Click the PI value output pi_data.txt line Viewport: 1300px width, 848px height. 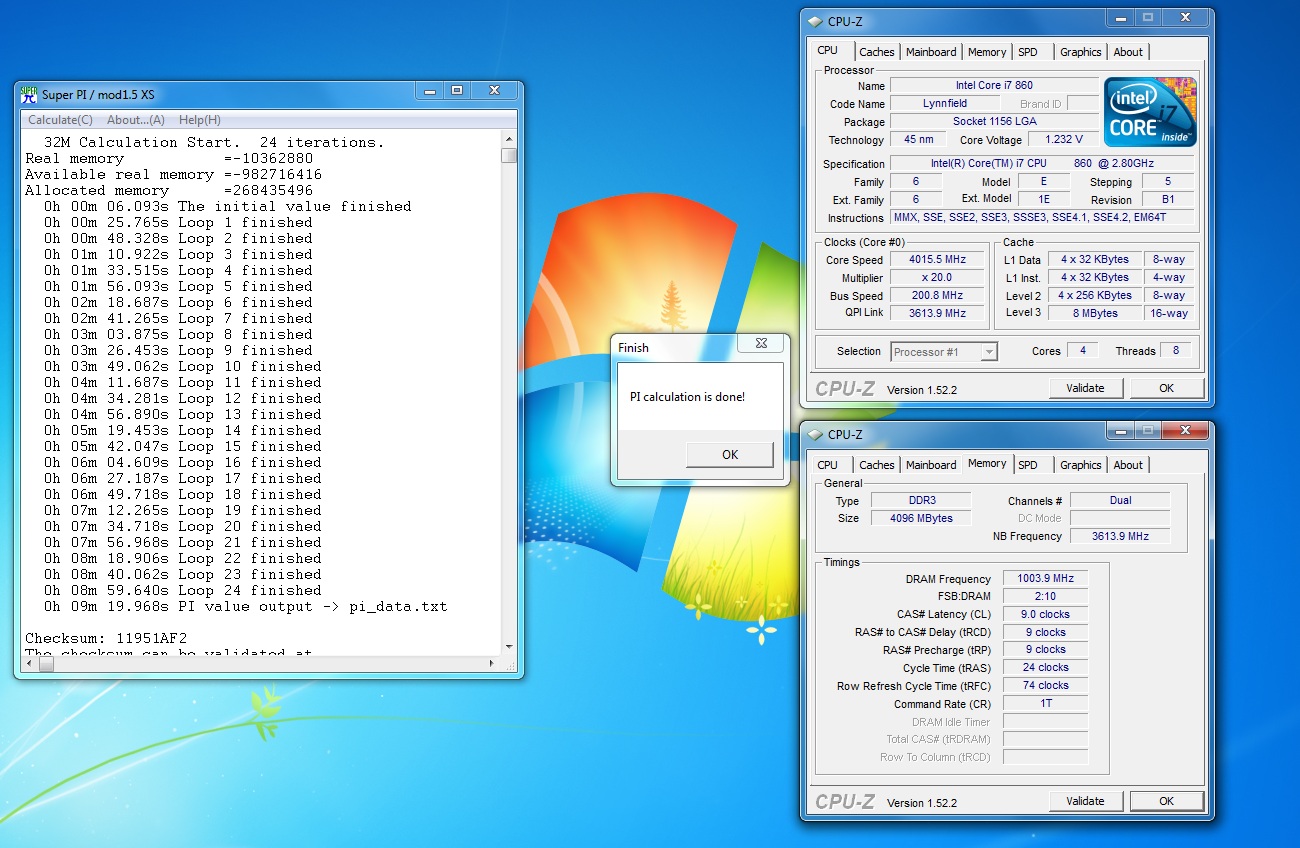click(x=246, y=606)
